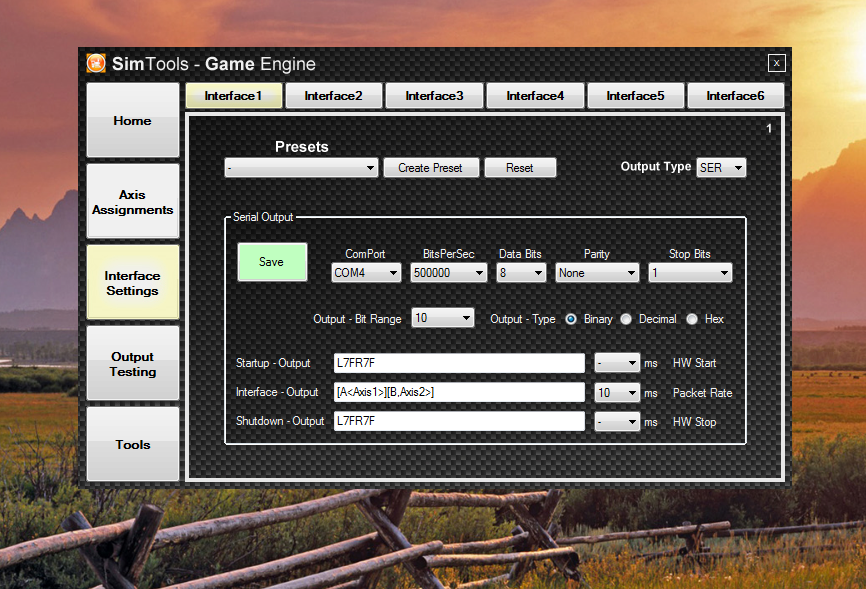This screenshot has height=589, width=866.
Task: Click the Startup - Output text field
Action: tap(459, 363)
